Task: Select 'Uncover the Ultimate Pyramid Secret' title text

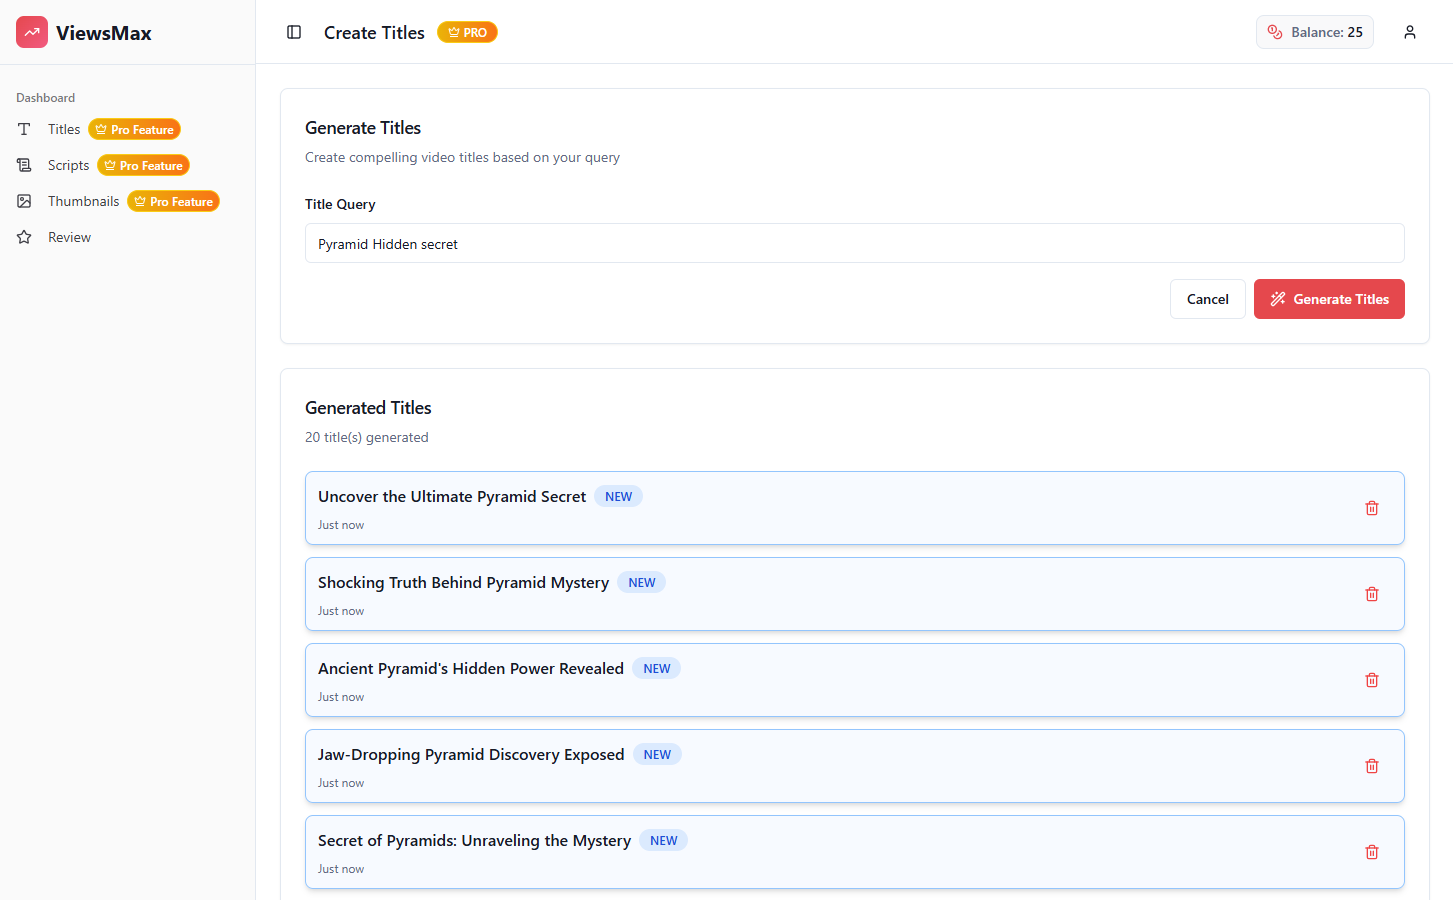Action: click(452, 497)
